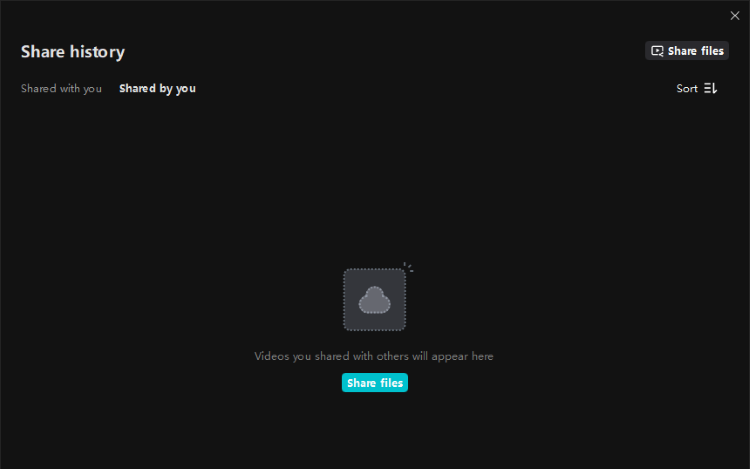
Task: Switch to Shared with you tab
Action: (x=61, y=88)
